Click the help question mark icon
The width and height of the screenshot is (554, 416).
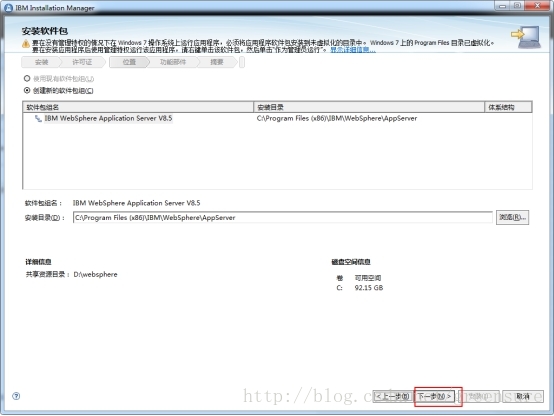click(16, 396)
